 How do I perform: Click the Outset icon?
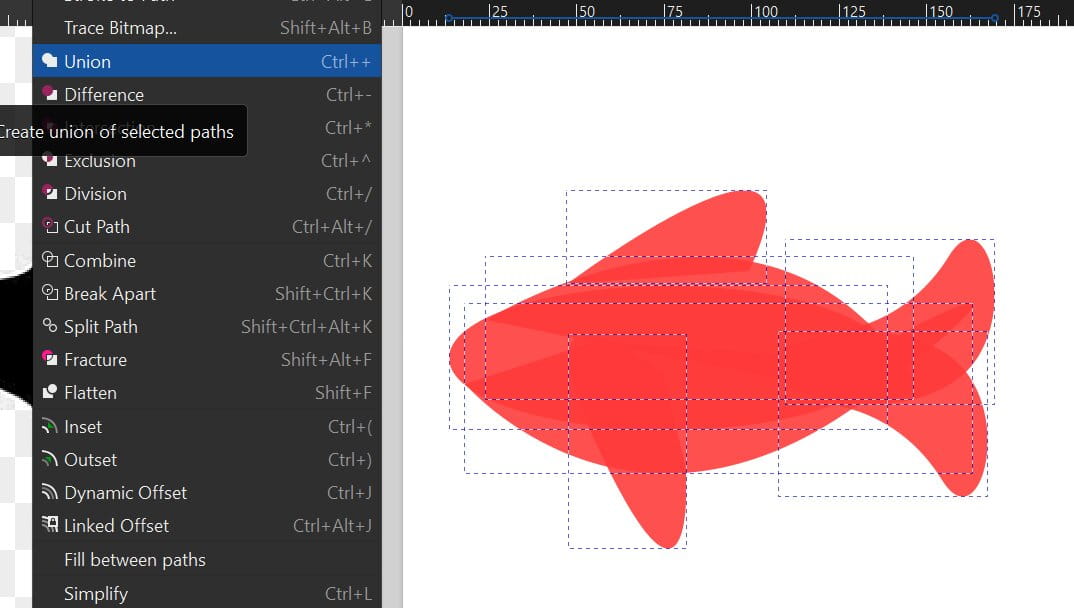point(49,459)
